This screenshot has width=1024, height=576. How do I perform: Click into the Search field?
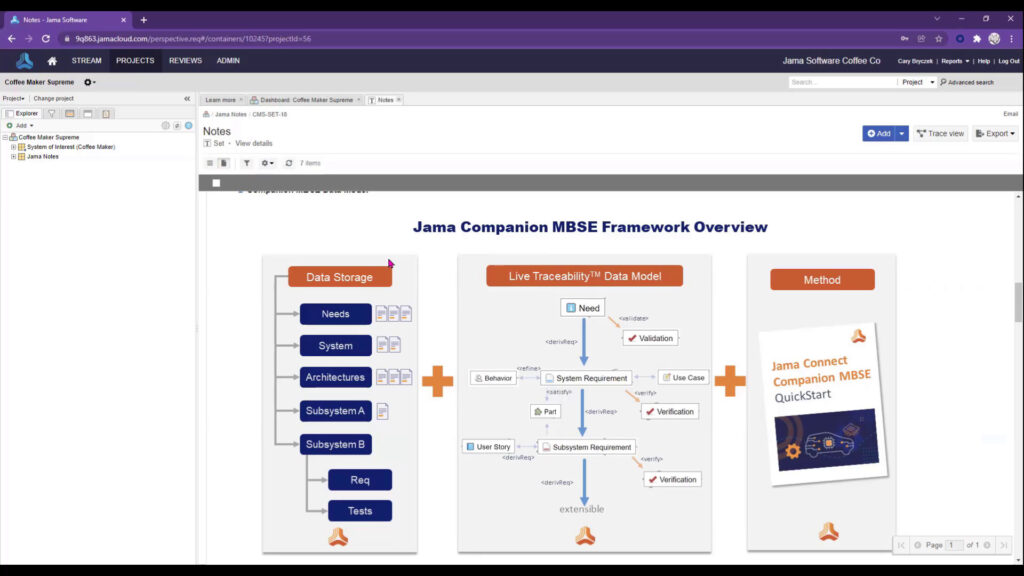842,82
